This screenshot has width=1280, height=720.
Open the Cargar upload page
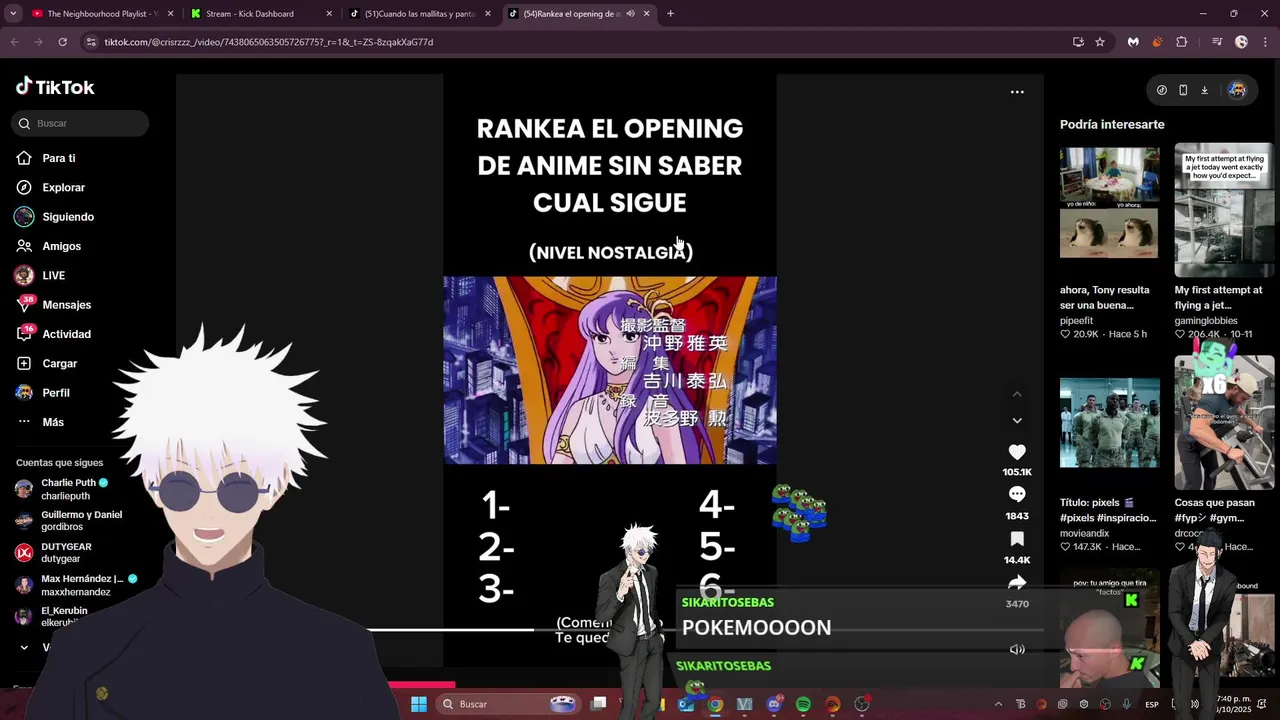click(x=59, y=363)
